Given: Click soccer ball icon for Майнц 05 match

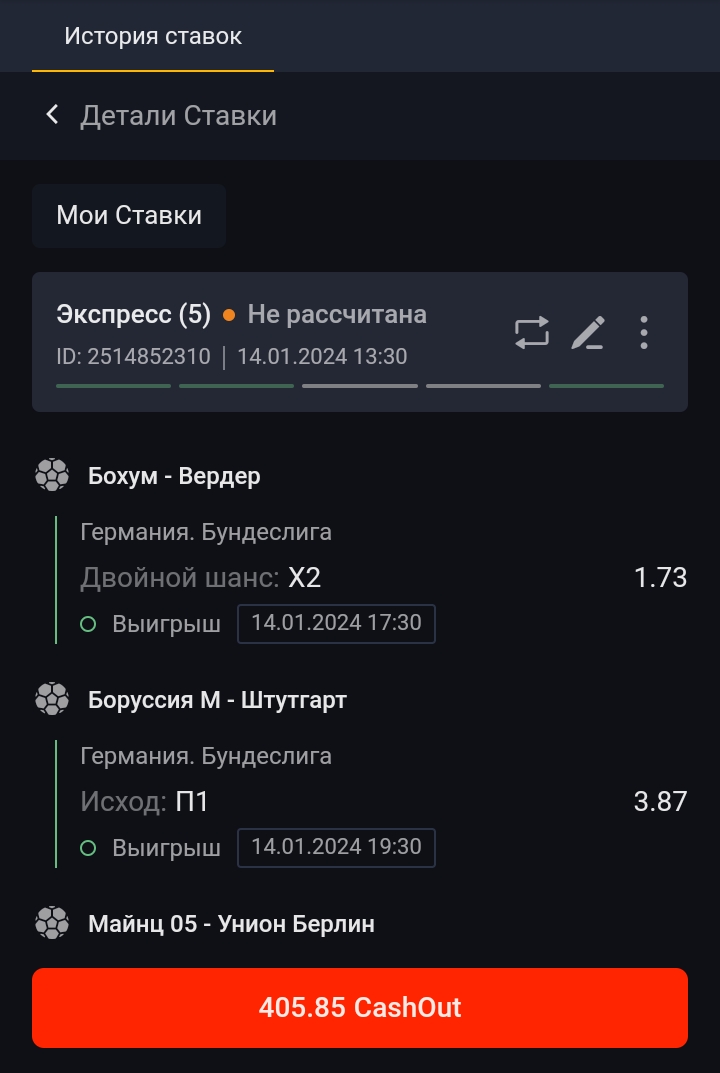Looking at the screenshot, I should [52, 923].
